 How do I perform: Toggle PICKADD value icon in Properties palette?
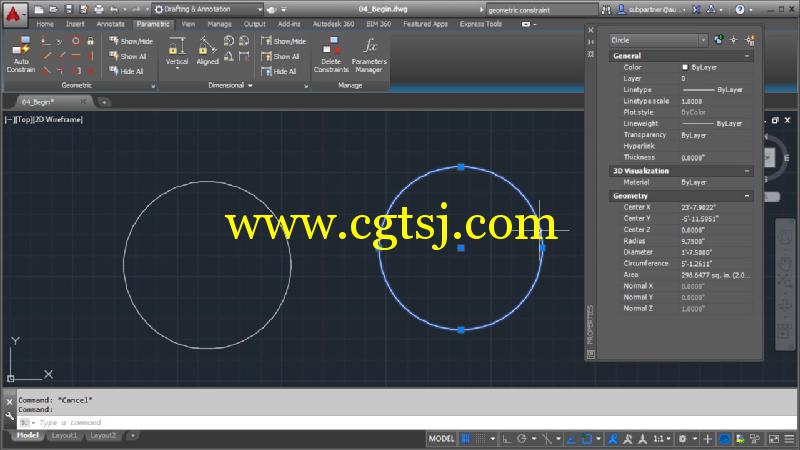point(718,40)
